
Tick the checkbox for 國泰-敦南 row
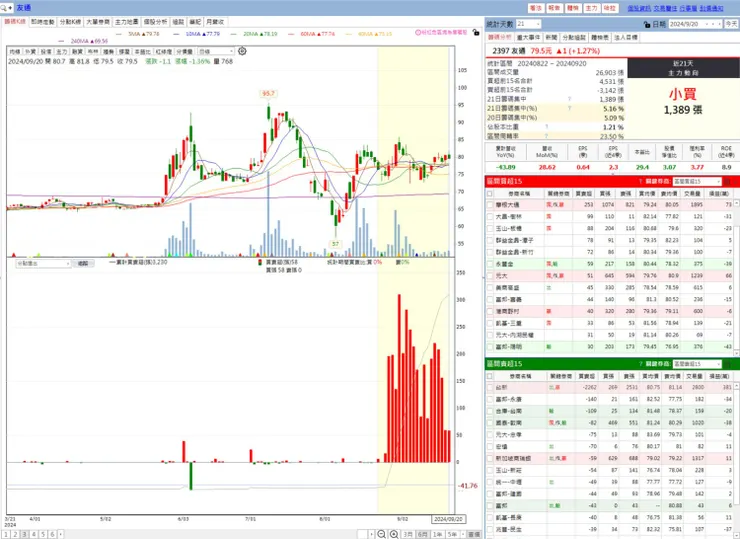(x=490, y=423)
